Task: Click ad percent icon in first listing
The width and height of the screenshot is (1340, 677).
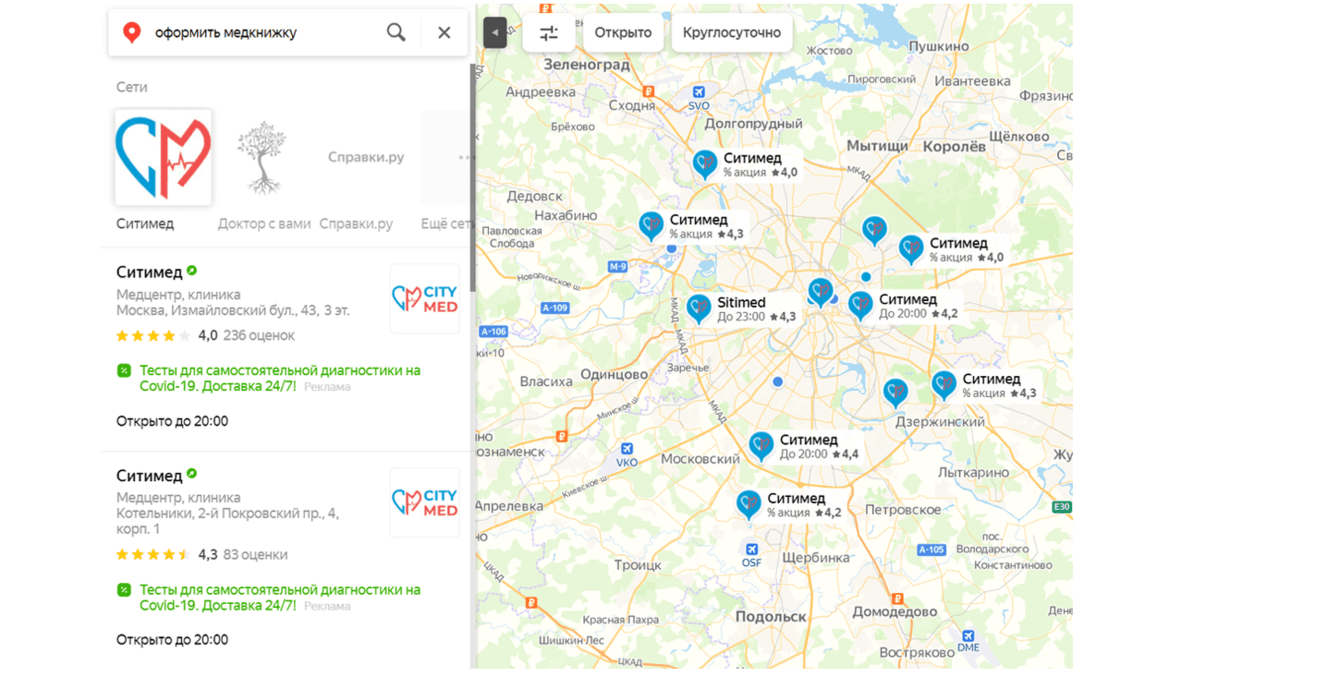Action: (x=124, y=371)
